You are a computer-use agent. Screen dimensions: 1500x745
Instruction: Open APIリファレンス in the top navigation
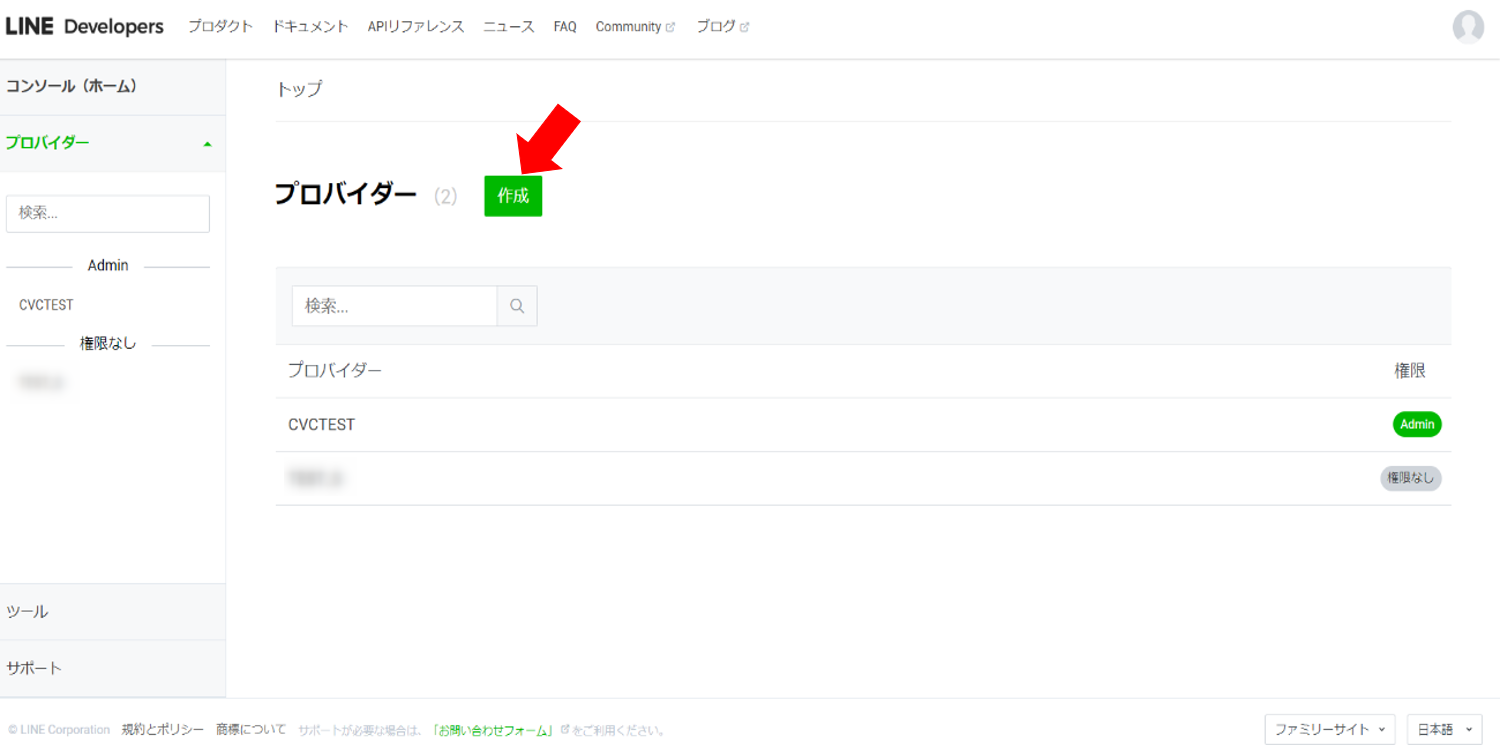coord(416,27)
